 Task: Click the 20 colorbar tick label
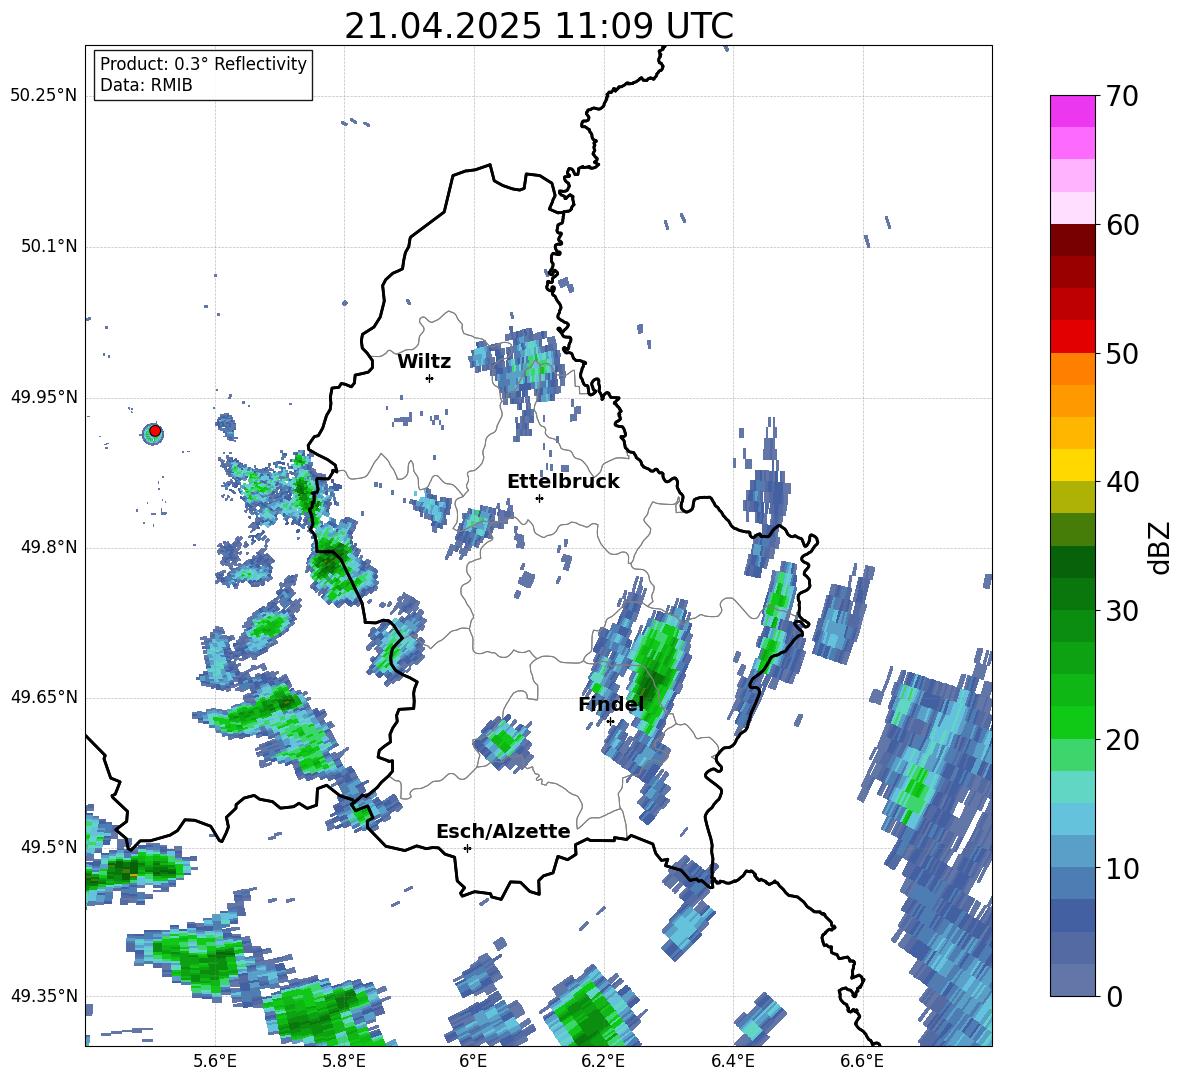1121,740
